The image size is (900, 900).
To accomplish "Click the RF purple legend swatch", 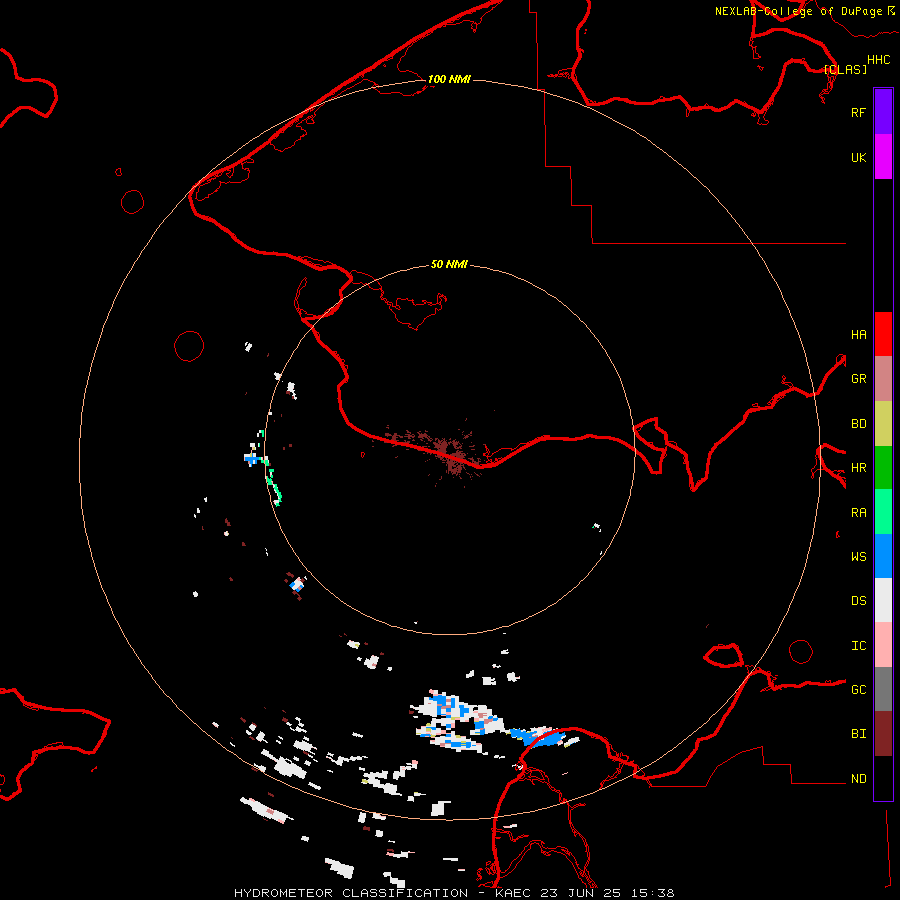I will click(x=883, y=112).
